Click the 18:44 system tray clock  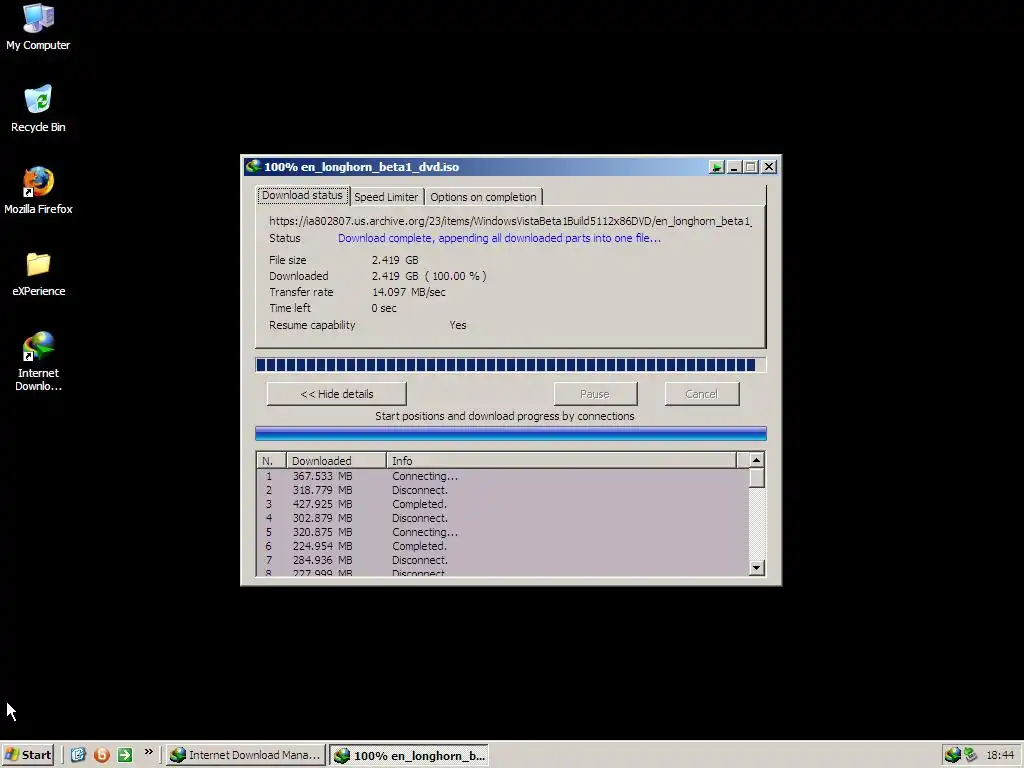(1000, 756)
